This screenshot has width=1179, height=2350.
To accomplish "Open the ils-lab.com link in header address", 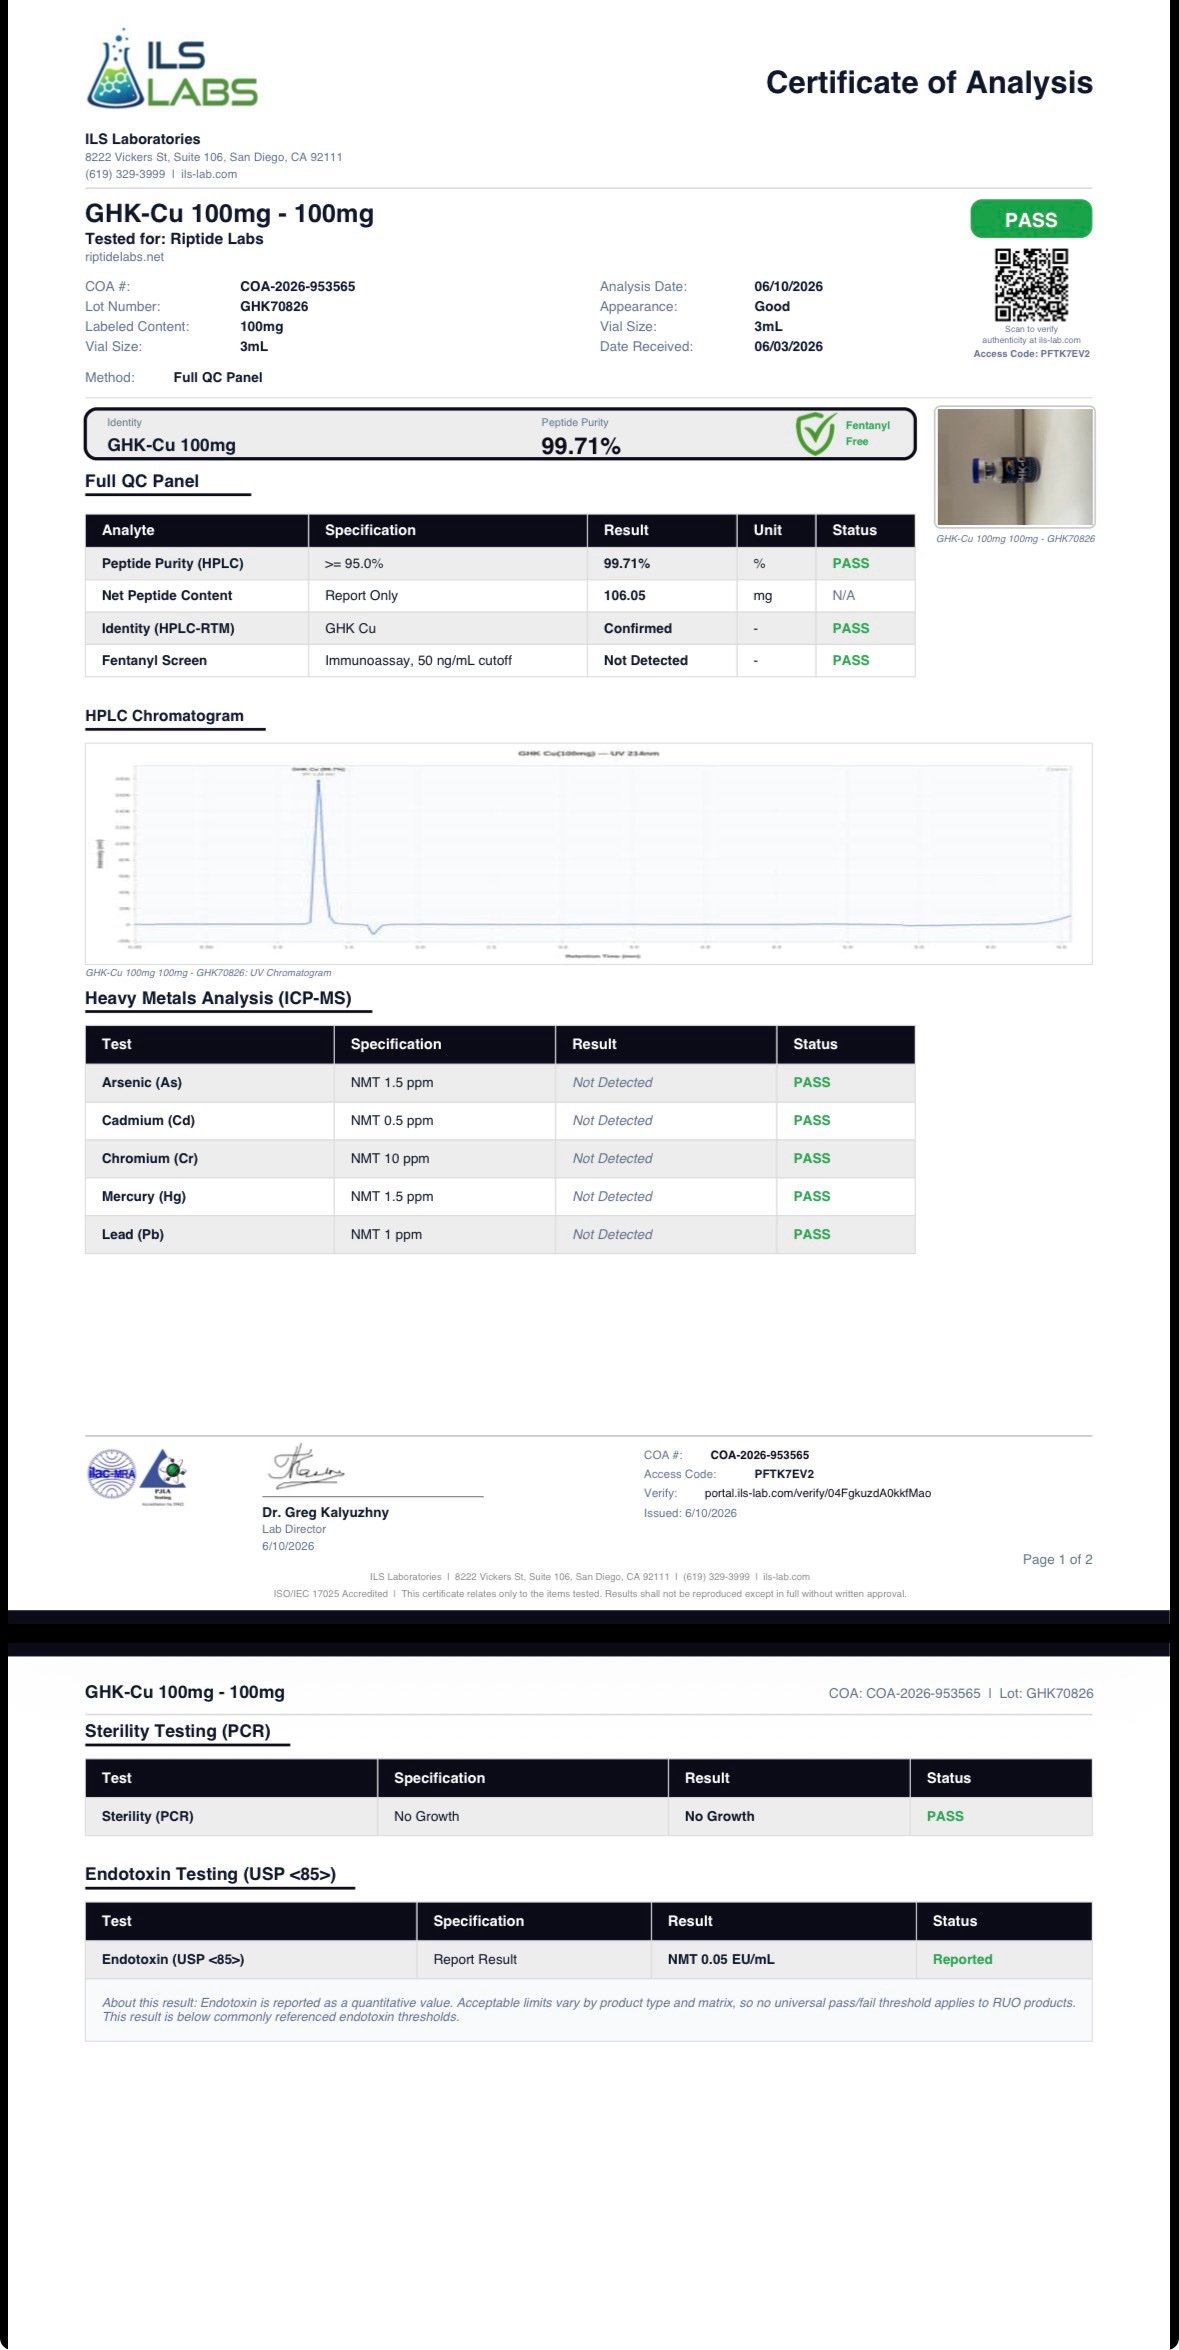I will point(209,174).
